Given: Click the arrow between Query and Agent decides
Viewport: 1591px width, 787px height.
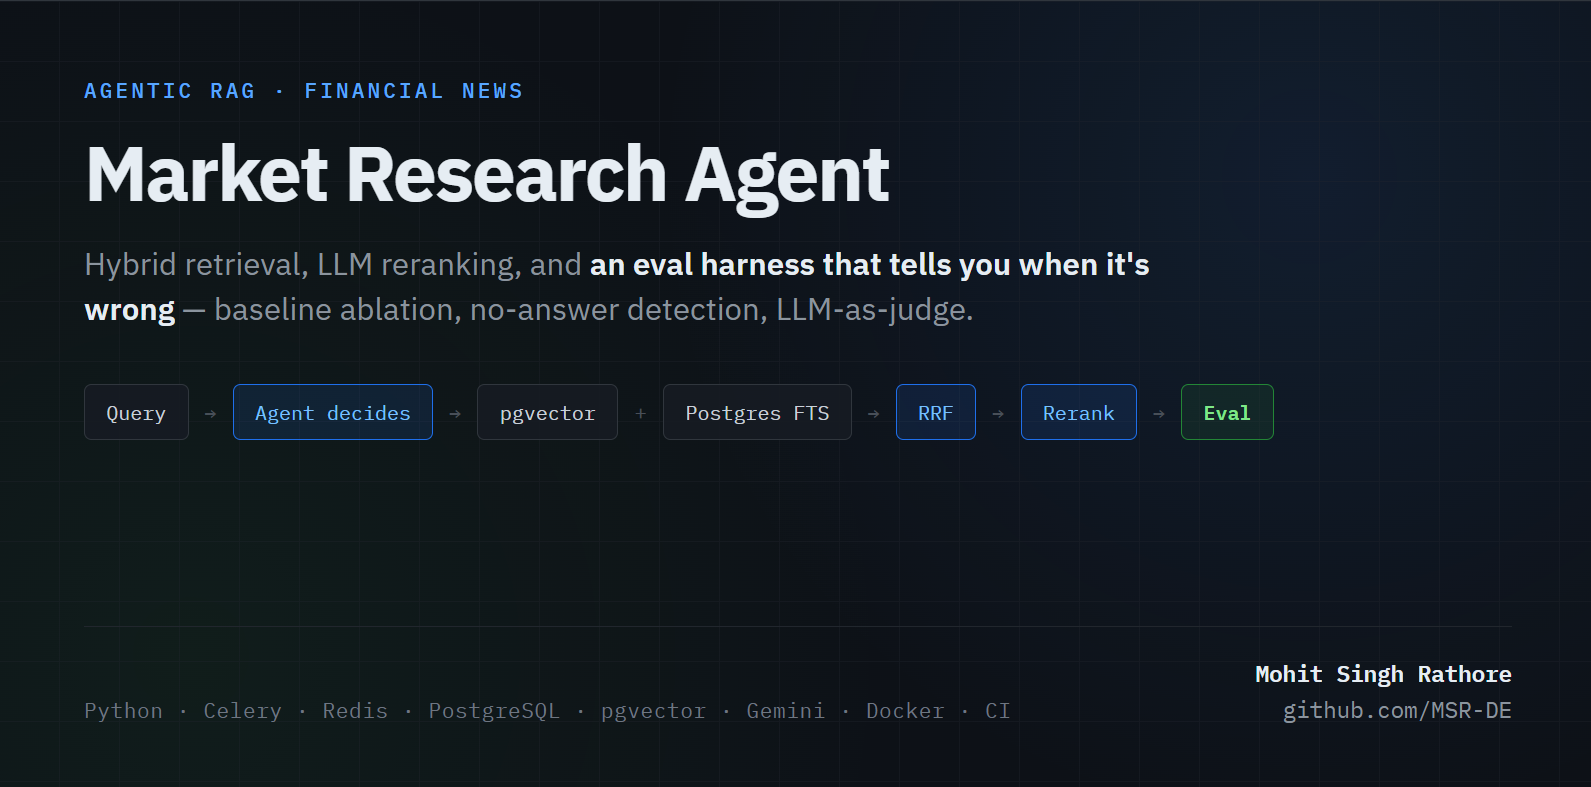Looking at the screenshot, I should click(x=210, y=413).
